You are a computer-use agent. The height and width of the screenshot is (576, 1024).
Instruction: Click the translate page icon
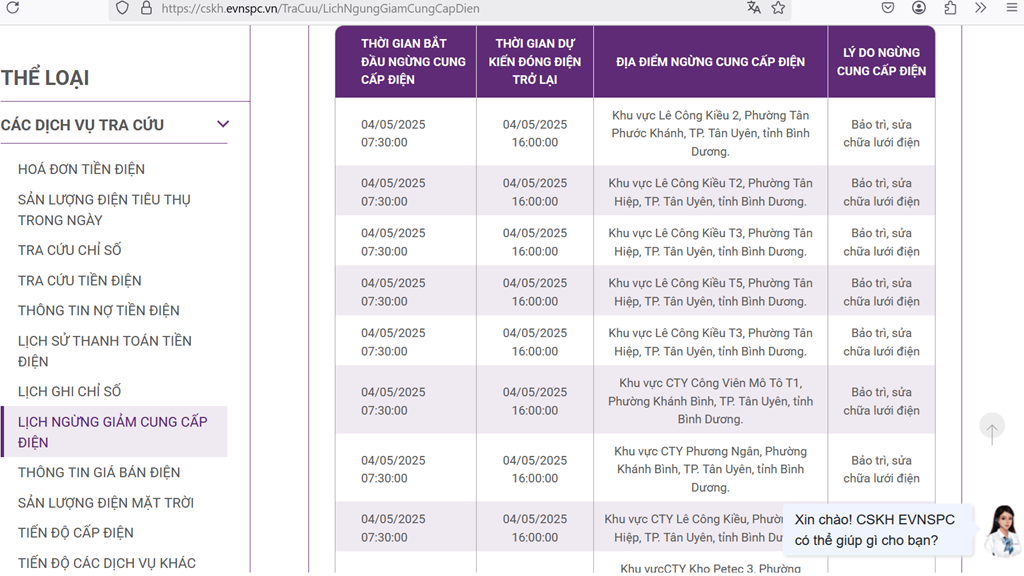click(753, 8)
